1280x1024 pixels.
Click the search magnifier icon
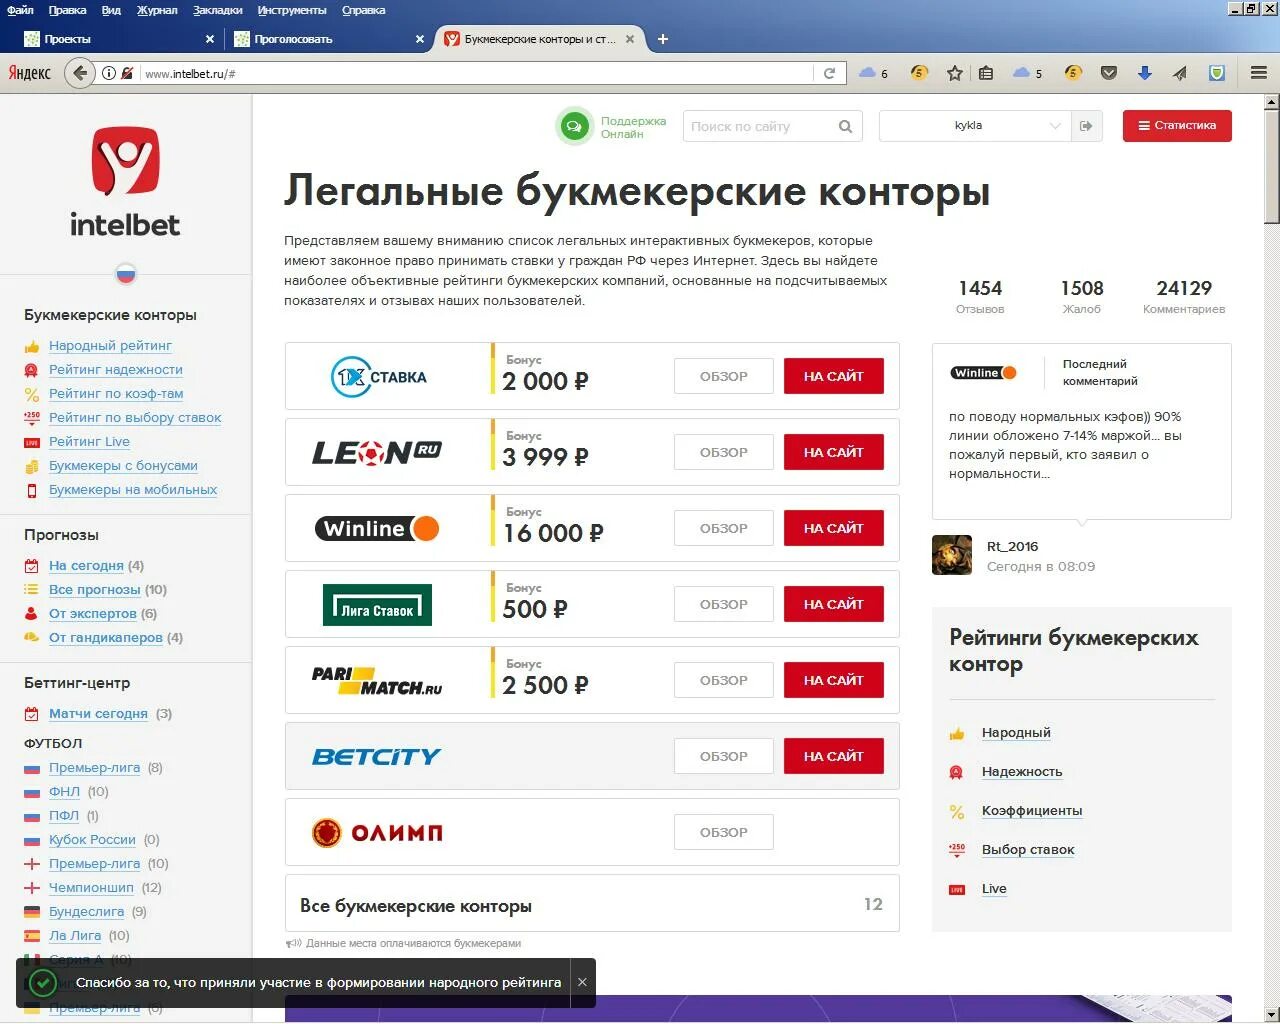point(845,126)
